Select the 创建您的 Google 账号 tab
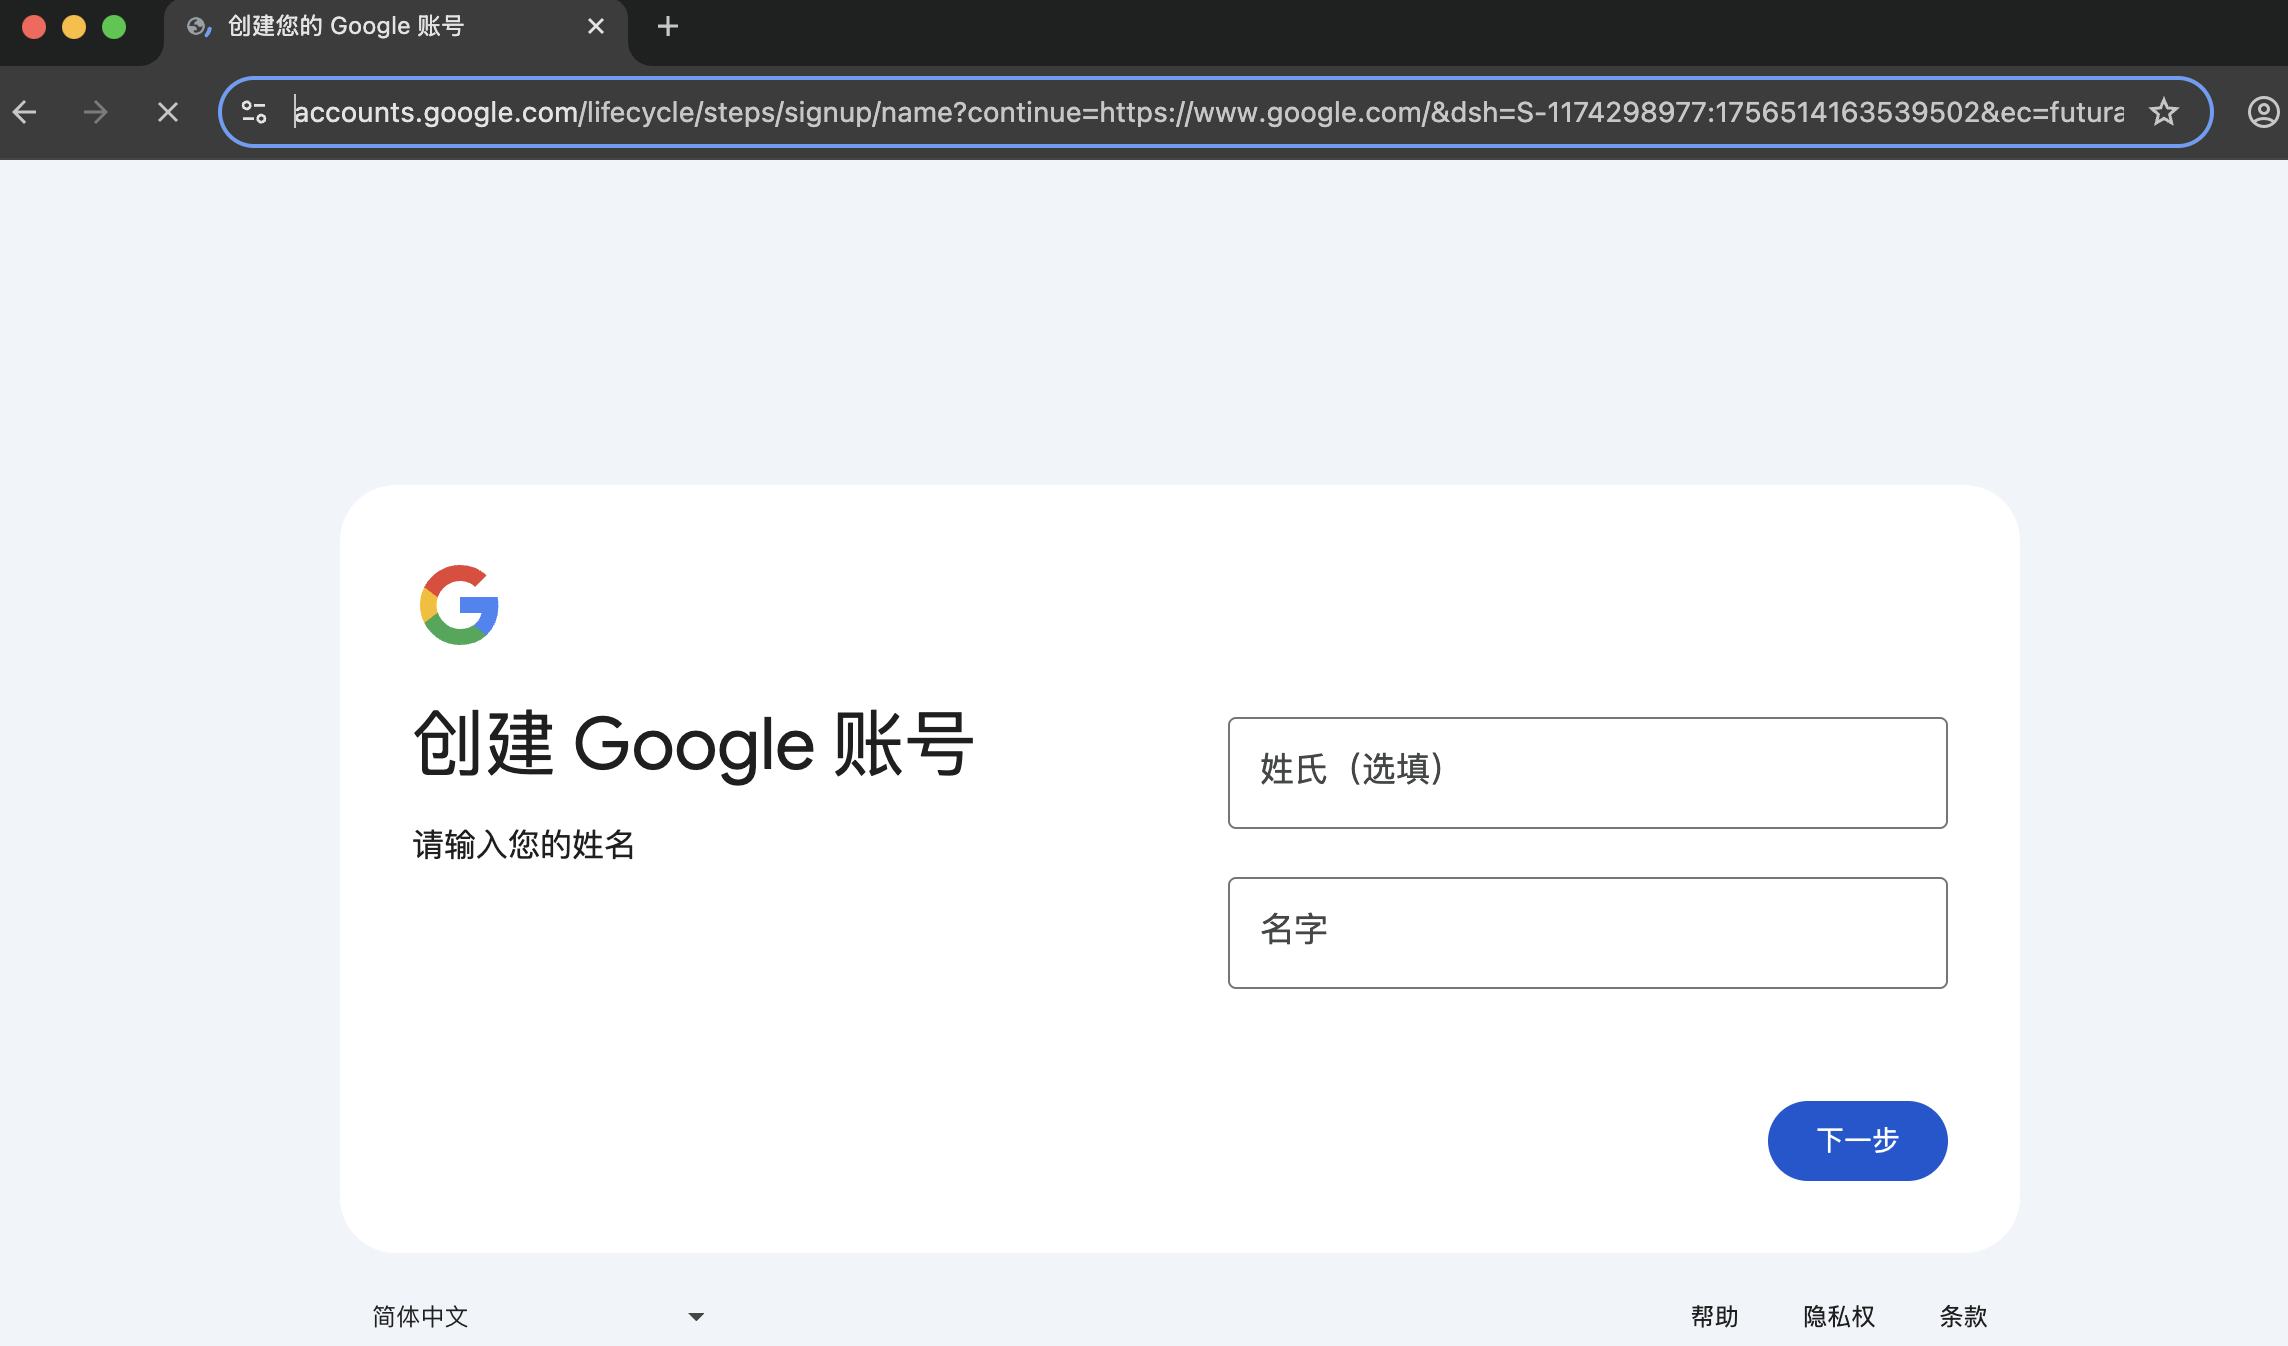Viewport: 2288px width, 1346px height. 396,27
